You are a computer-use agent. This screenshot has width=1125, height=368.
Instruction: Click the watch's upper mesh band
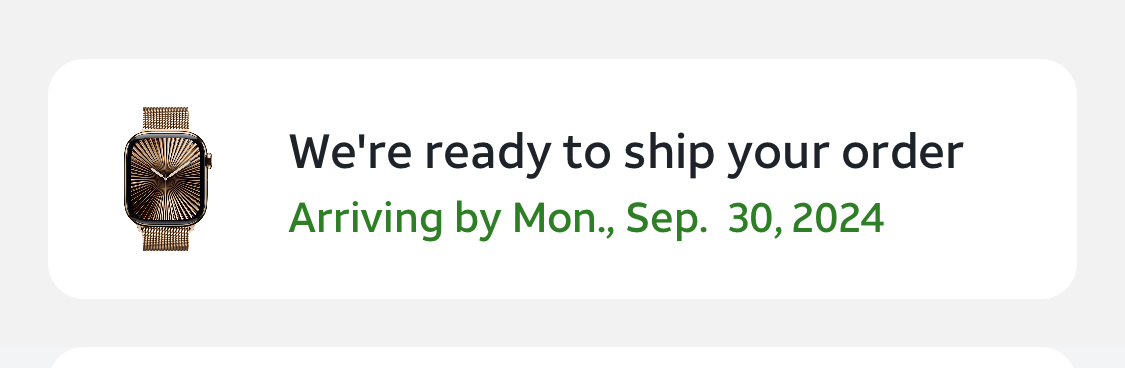pyautogui.click(x=166, y=119)
